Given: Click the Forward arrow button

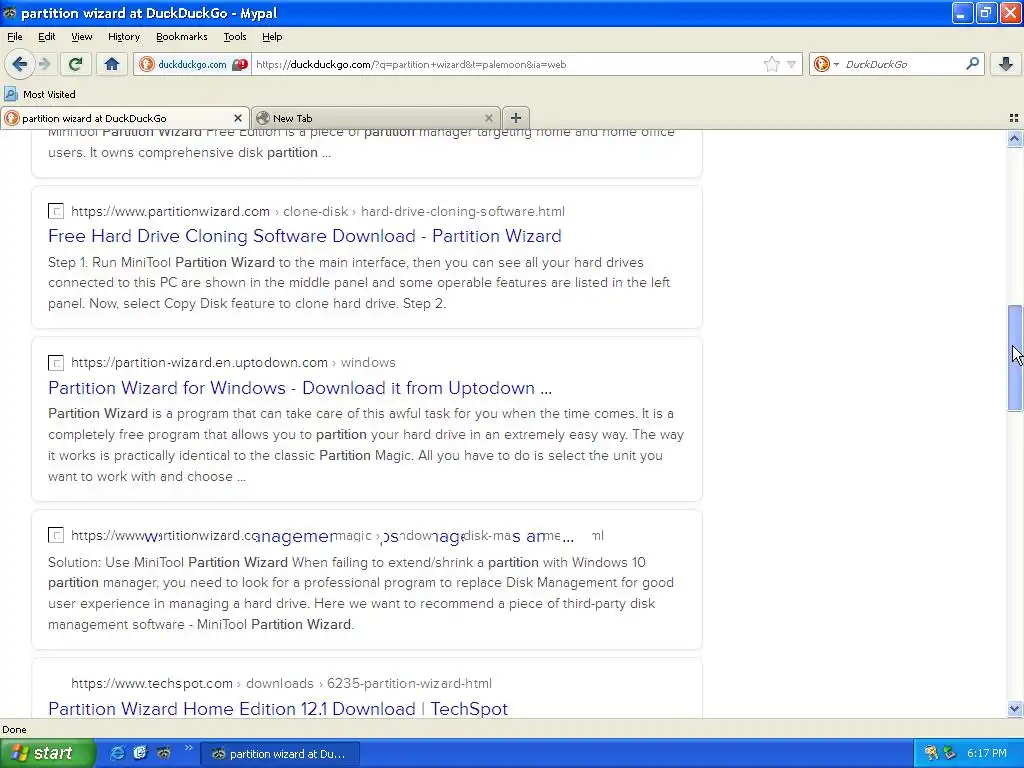Looking at the screenshot, I should [44, 64].
